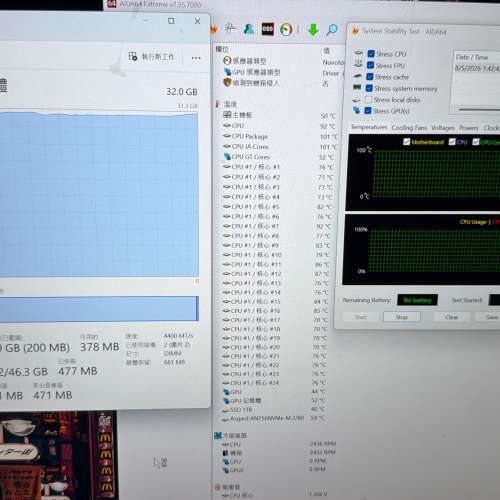This screenshot has height=500, width=500.
Task: Click the 欄位 column header
Action: click(222, 49)
